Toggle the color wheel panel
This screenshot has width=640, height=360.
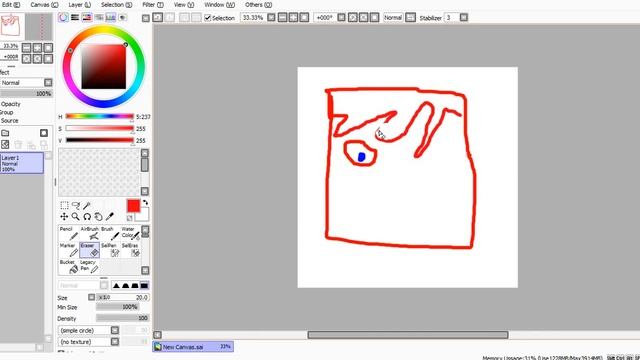[63, 17]
